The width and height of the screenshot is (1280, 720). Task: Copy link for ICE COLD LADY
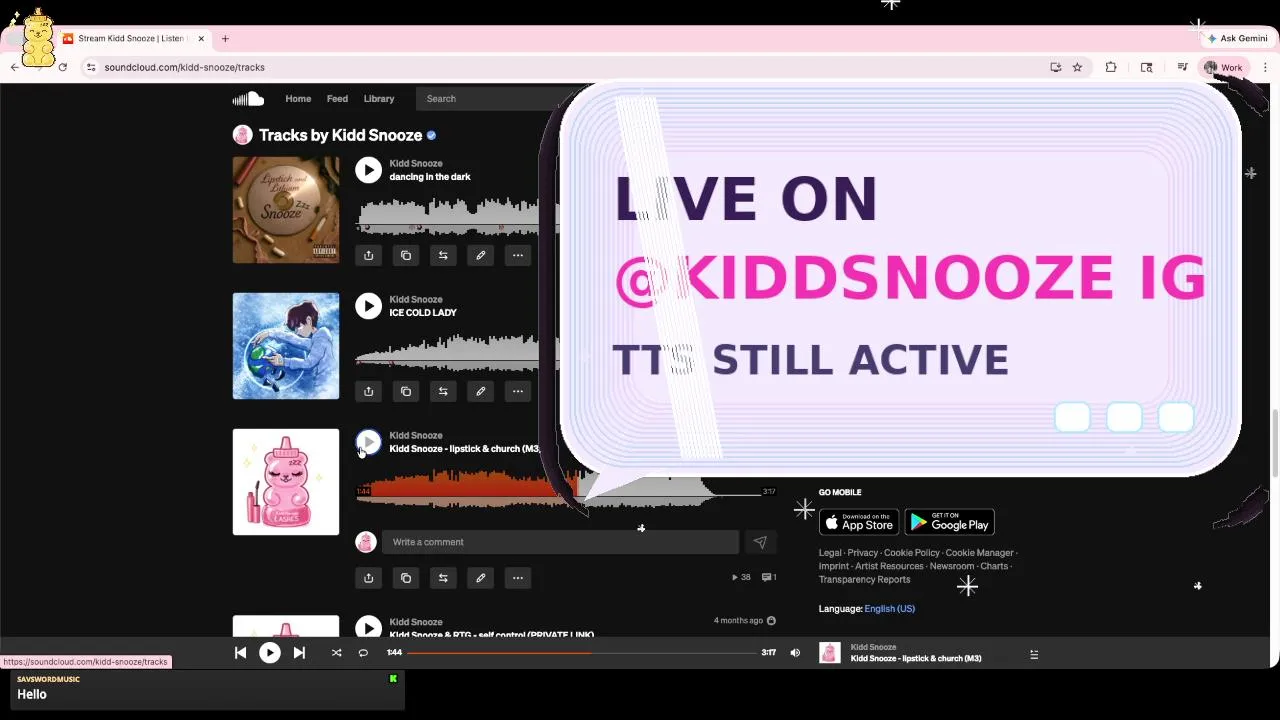pos(406,391)
